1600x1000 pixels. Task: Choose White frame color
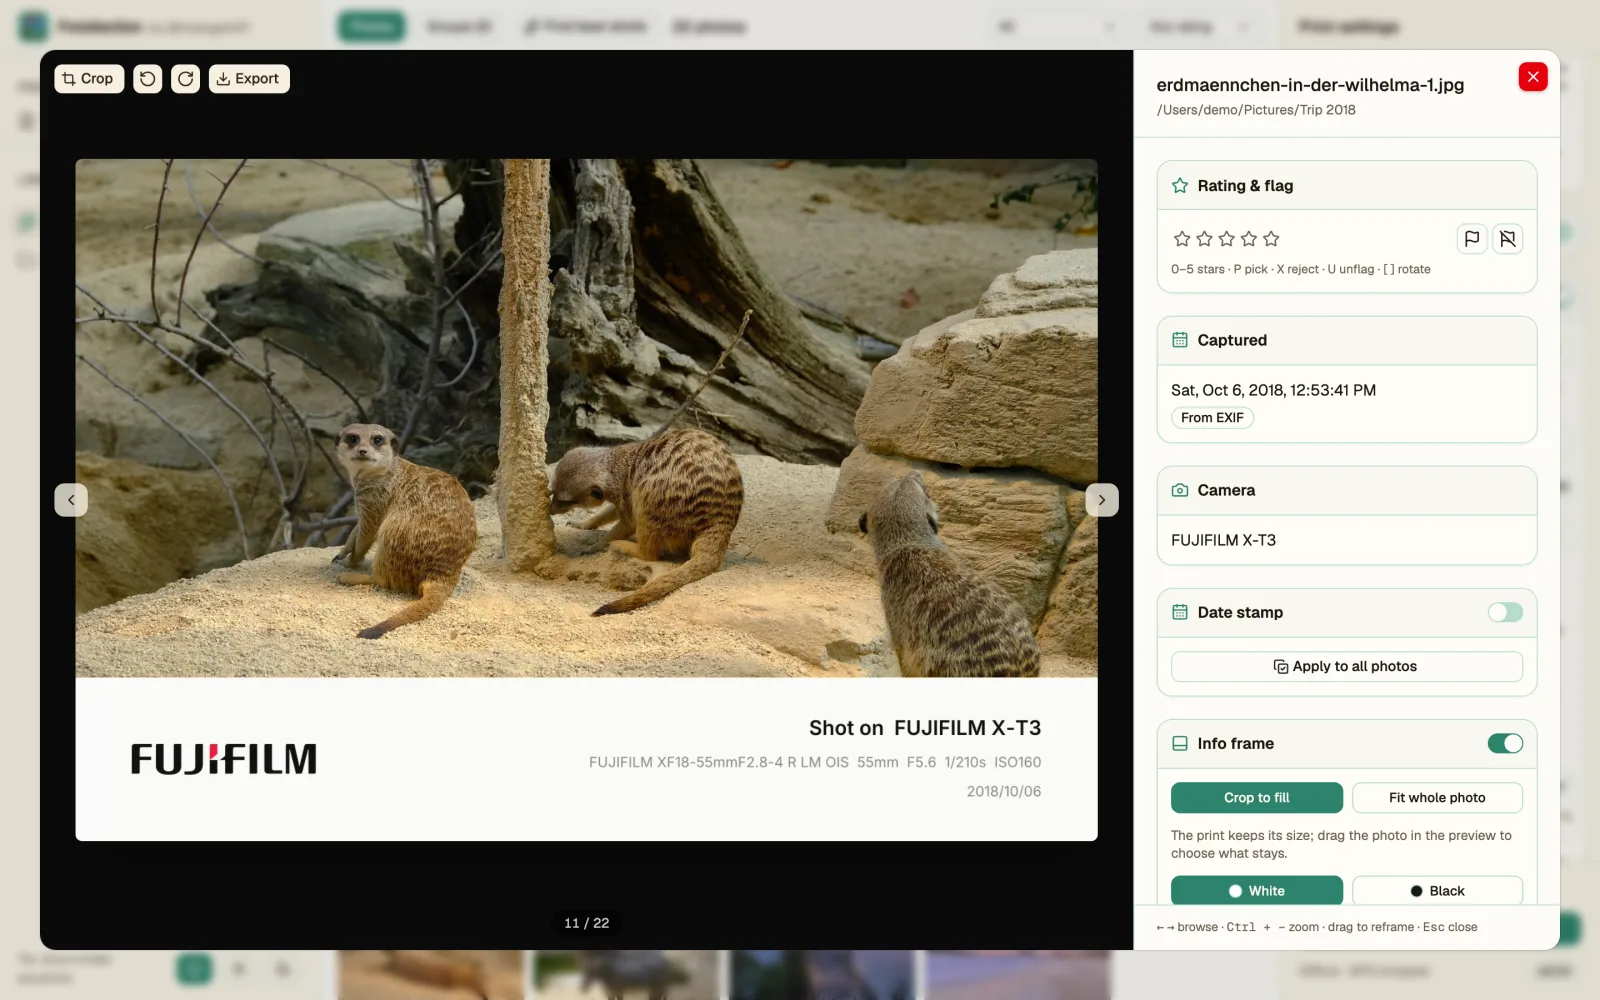click(1257, 890)
